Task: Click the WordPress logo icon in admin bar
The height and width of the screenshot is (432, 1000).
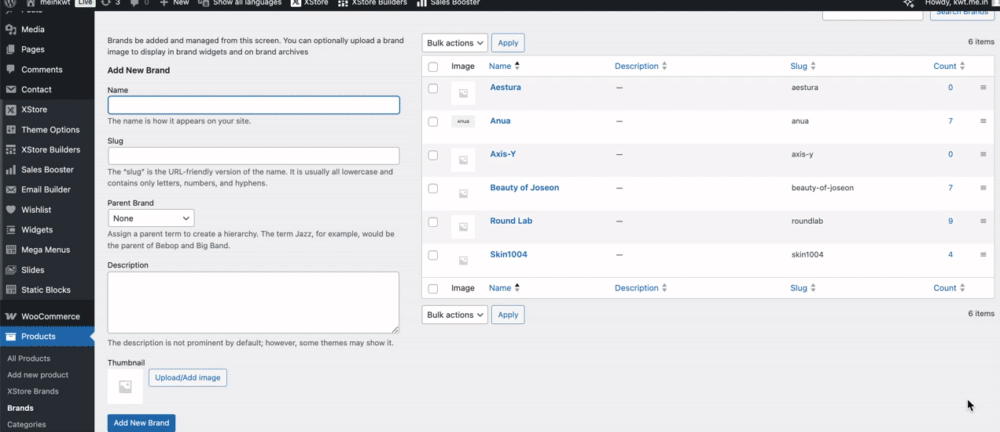Action: click(x=11, y=3)
